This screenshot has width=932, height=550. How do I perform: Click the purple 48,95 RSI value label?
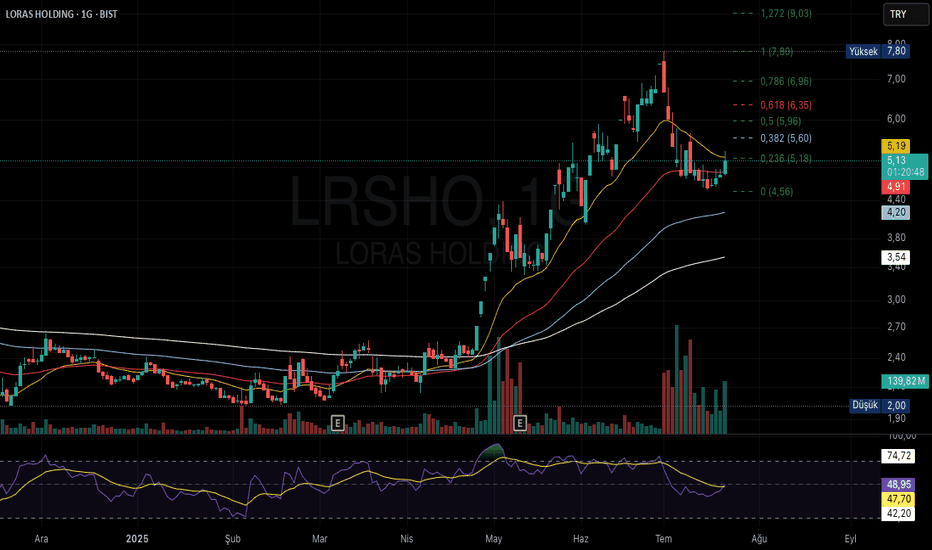pyautogui.click(x=898, y=485)
